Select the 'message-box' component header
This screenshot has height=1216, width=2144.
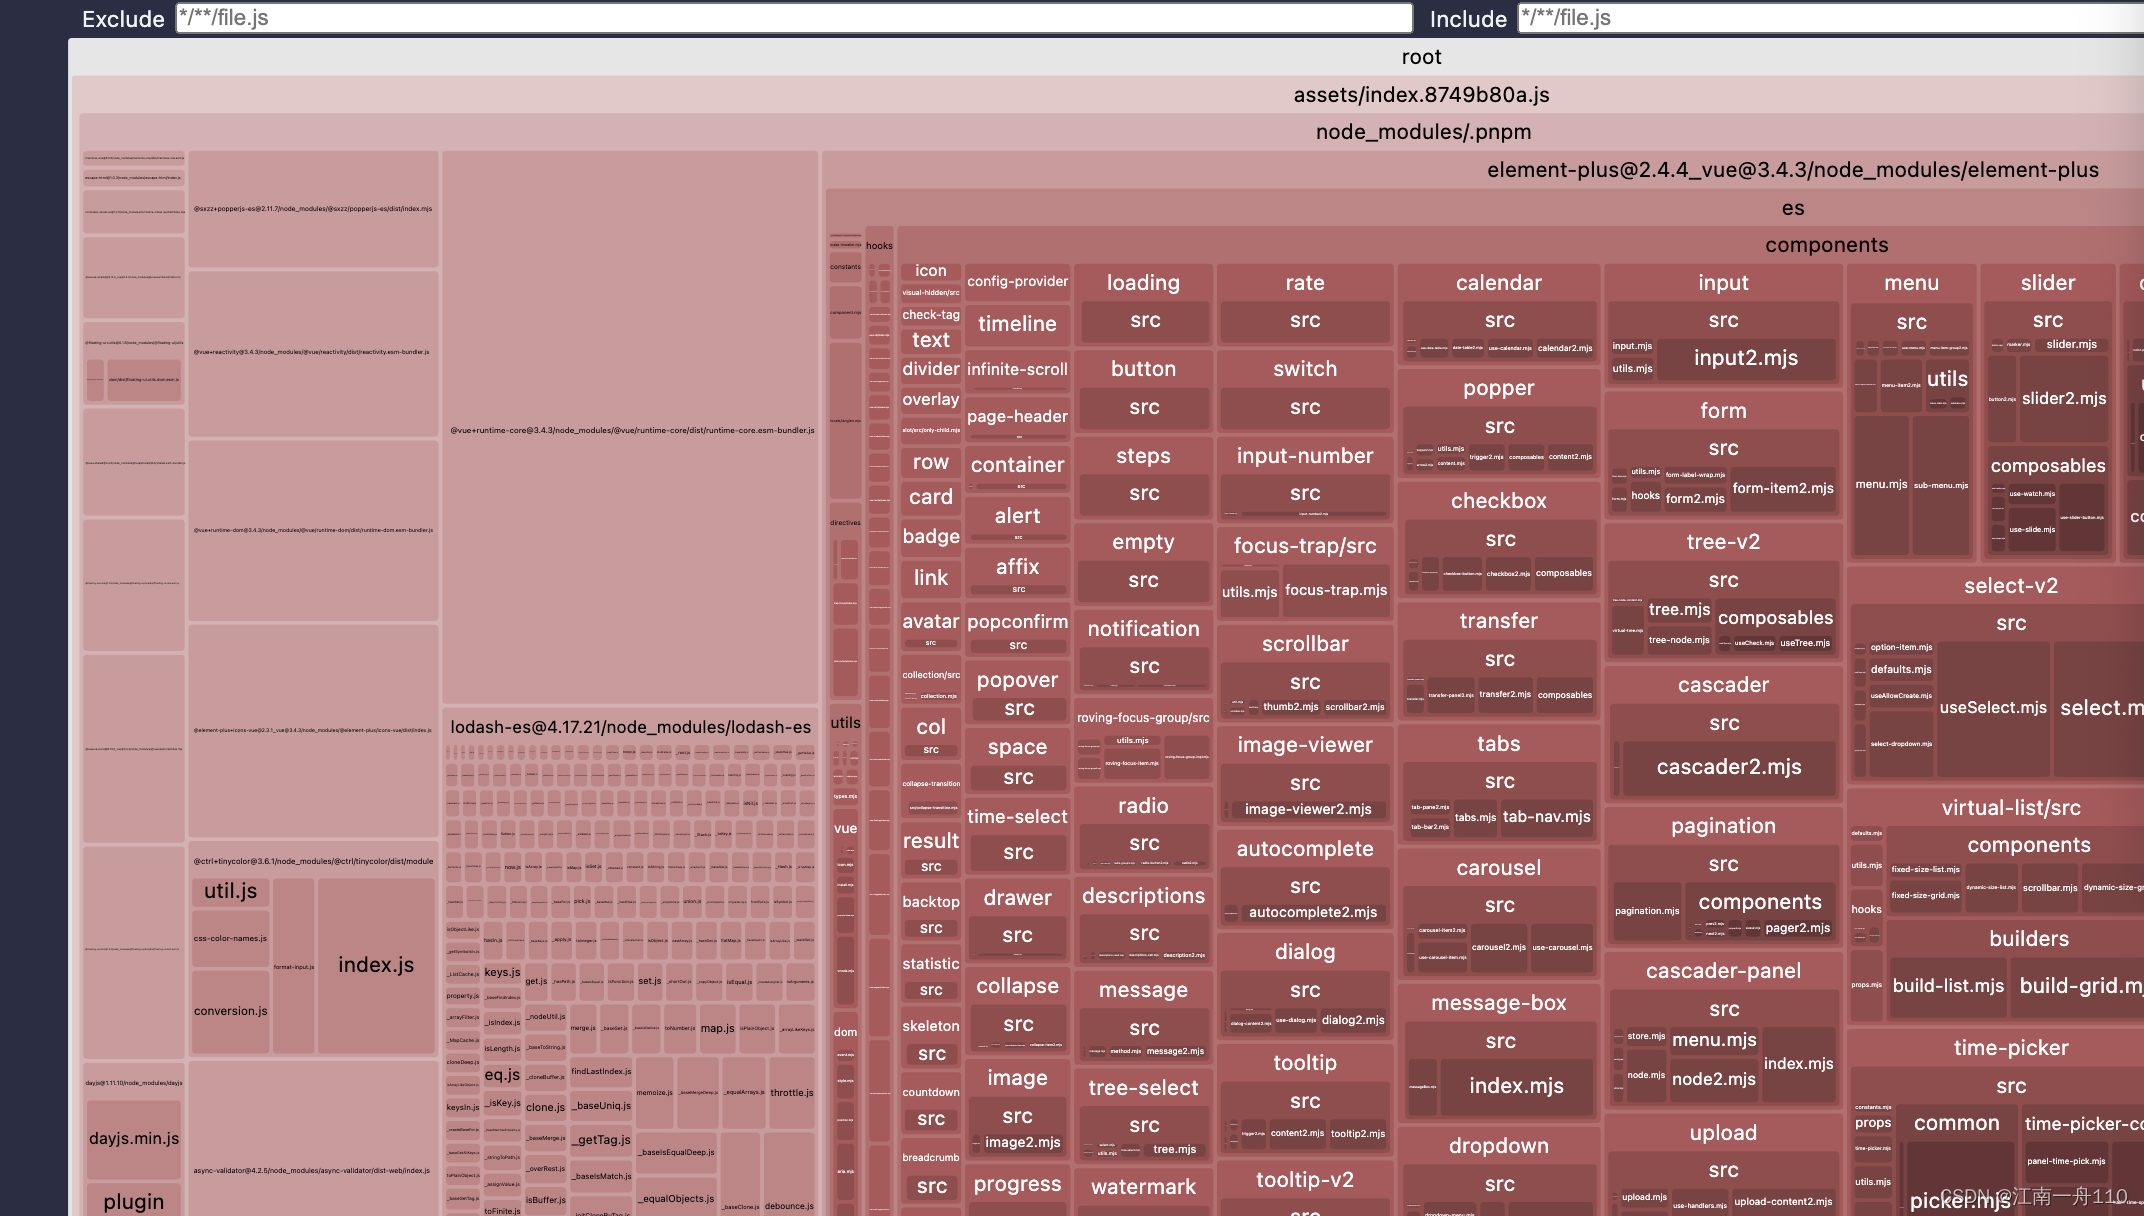click(x=1498, y=1003)
